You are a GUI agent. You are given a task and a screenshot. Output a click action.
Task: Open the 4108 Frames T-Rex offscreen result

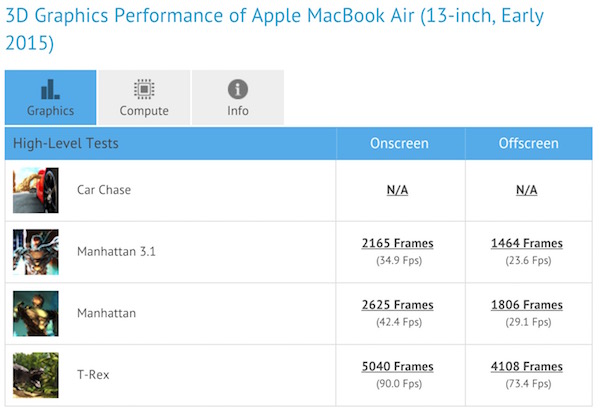tap(527, 365)
